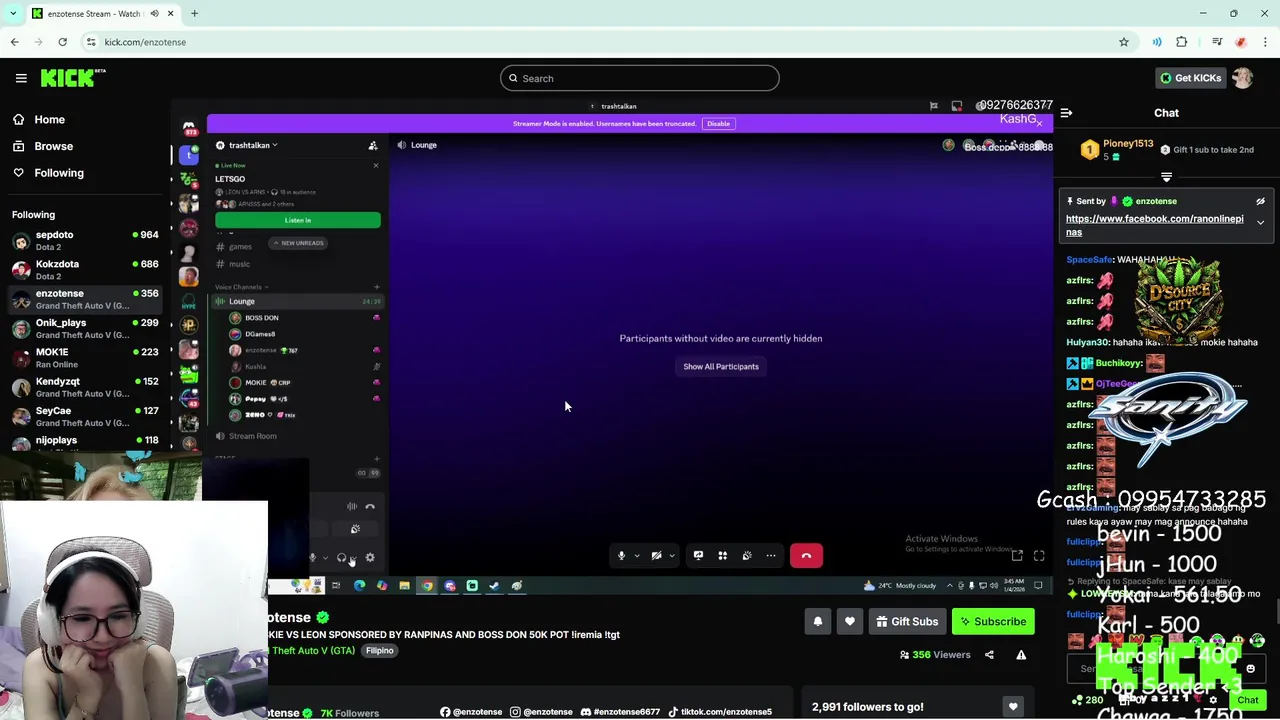Toggle fullscreen in the Discord call

click(x=1039, y=556)
